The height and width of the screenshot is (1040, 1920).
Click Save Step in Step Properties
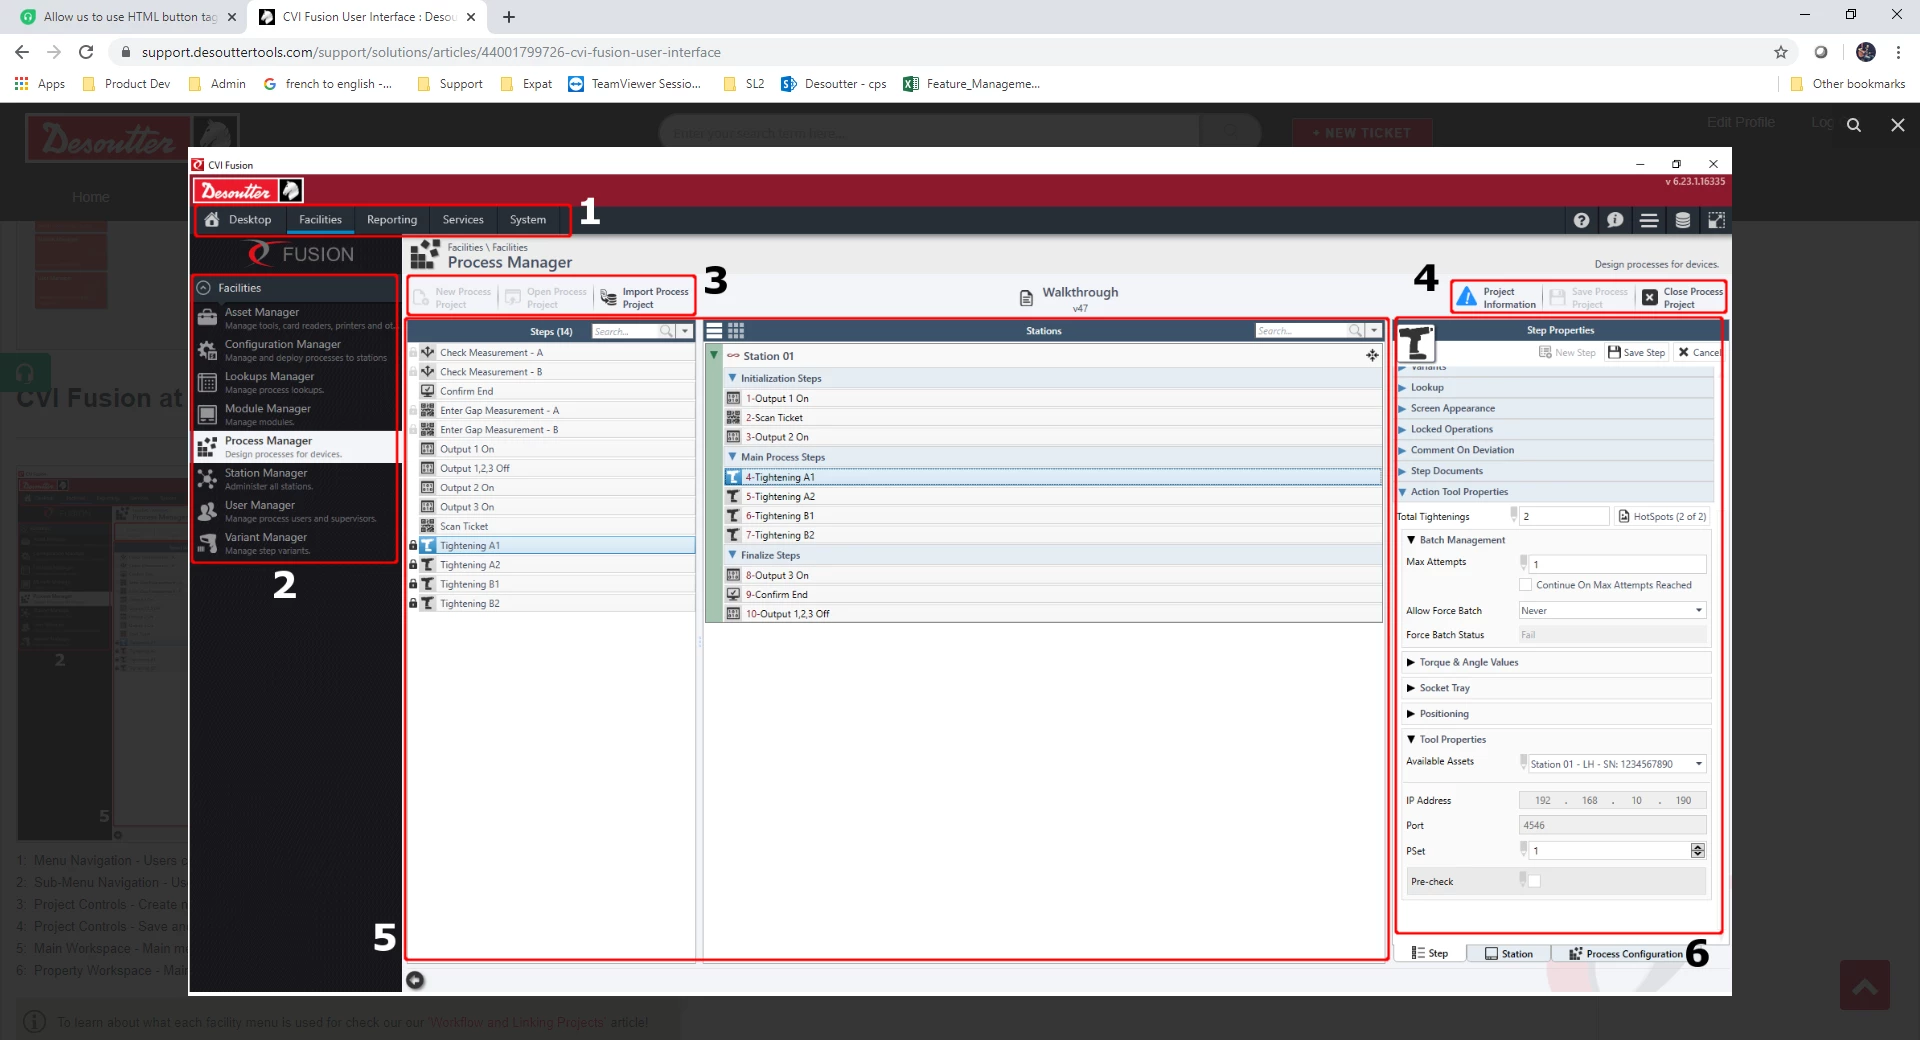[x=1636, y=353]
